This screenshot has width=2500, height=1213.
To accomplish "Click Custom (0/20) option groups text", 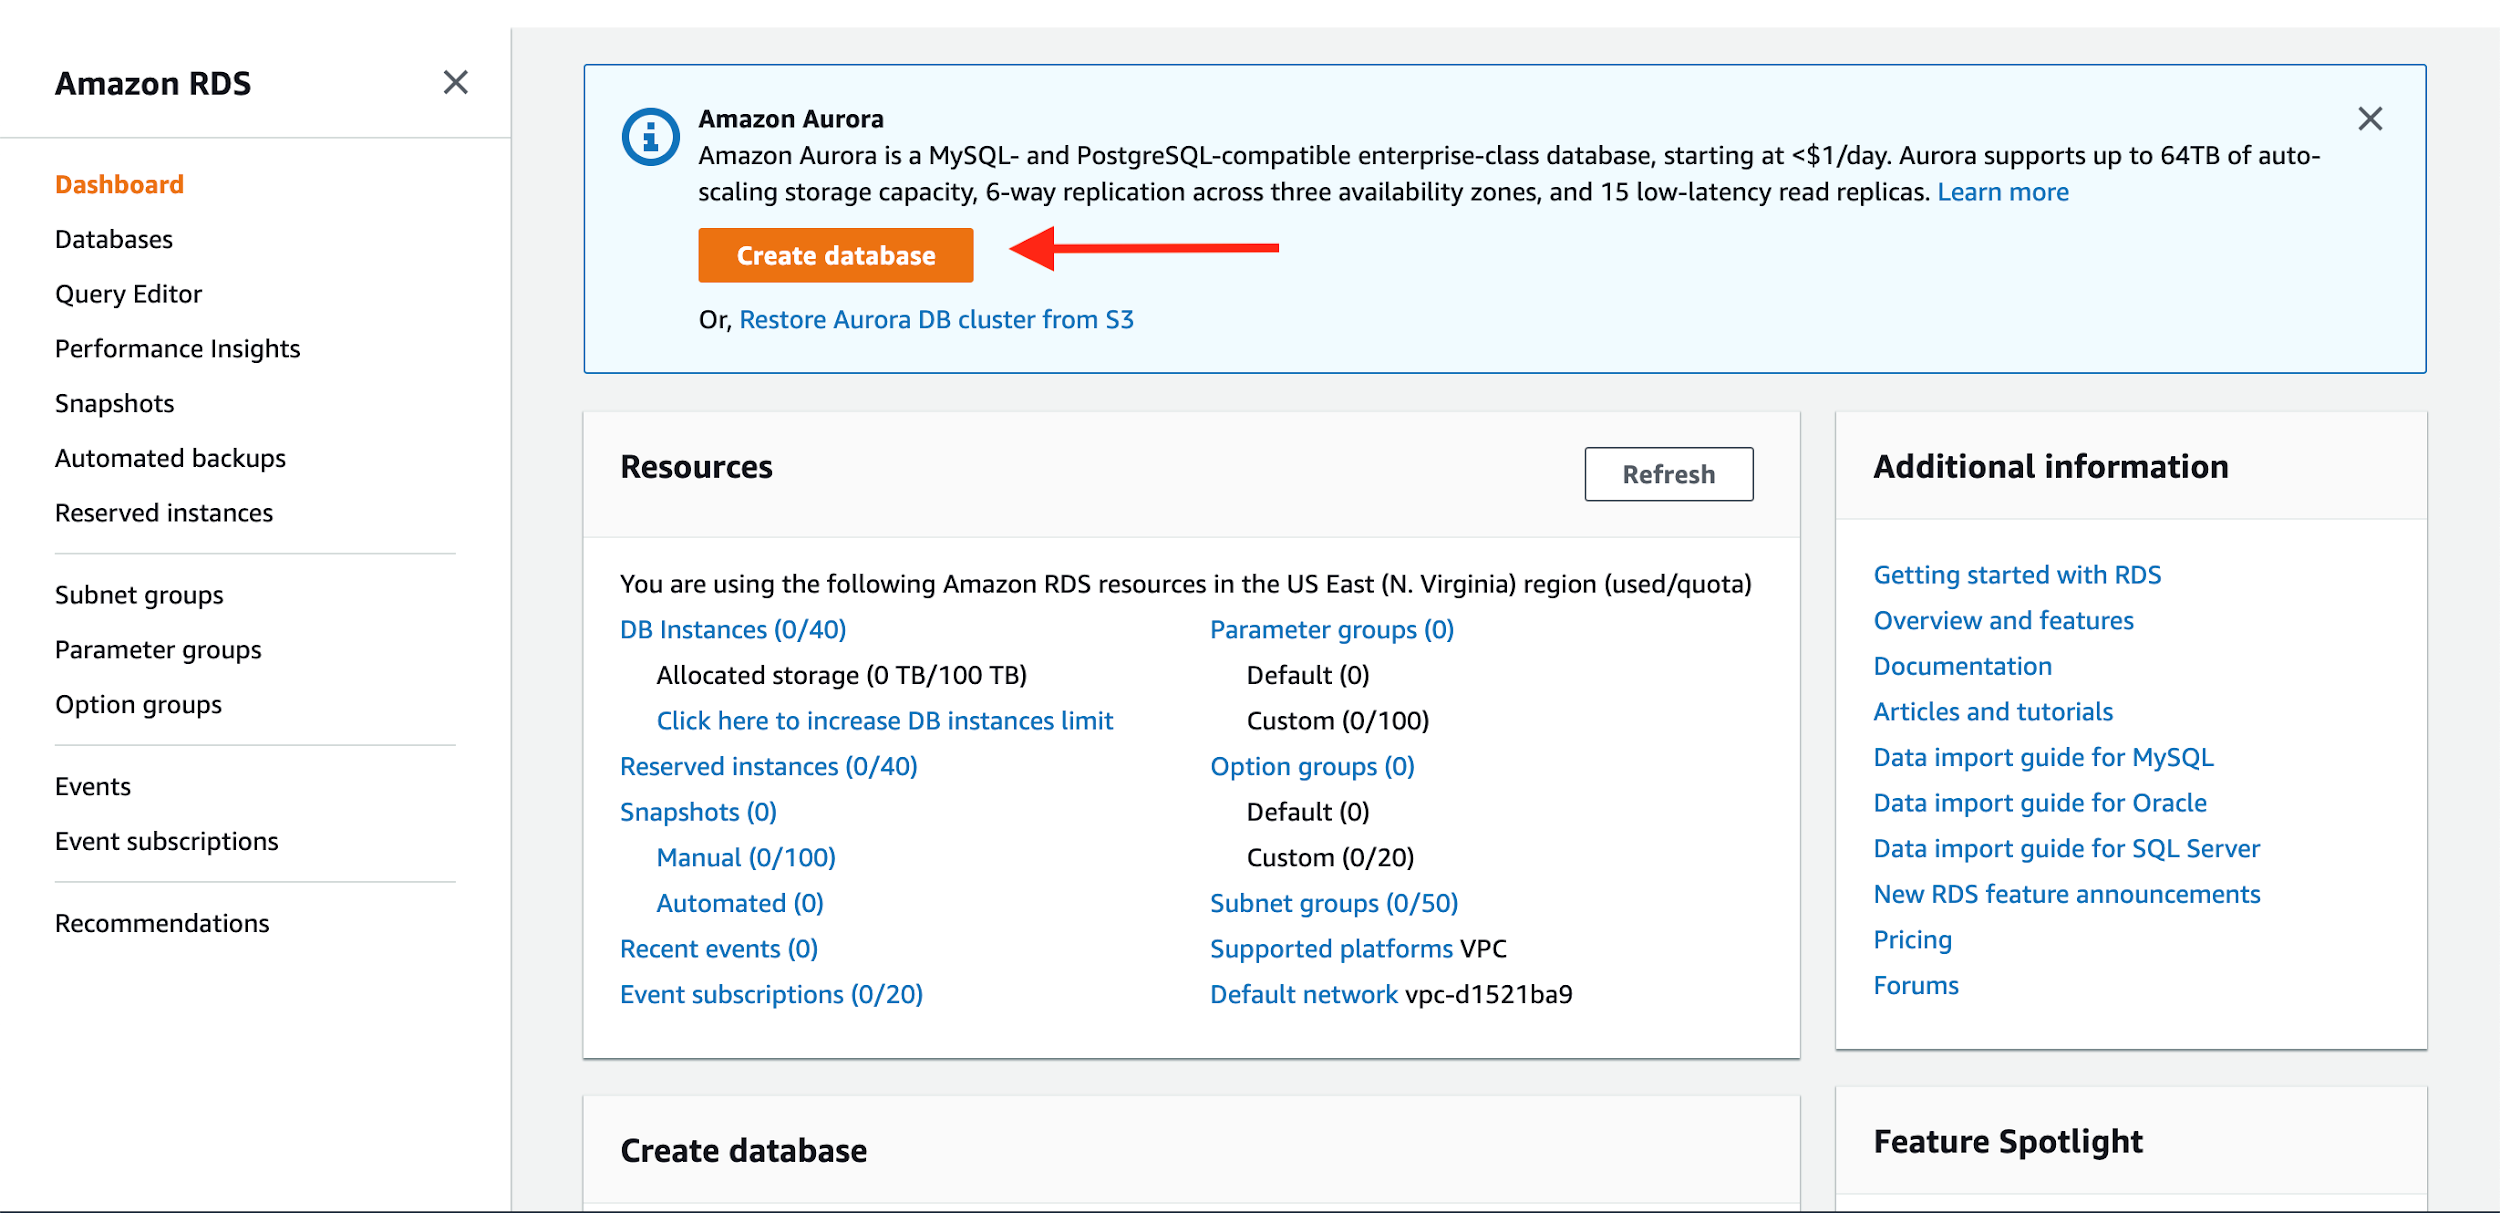I will tap(1330, 858).
